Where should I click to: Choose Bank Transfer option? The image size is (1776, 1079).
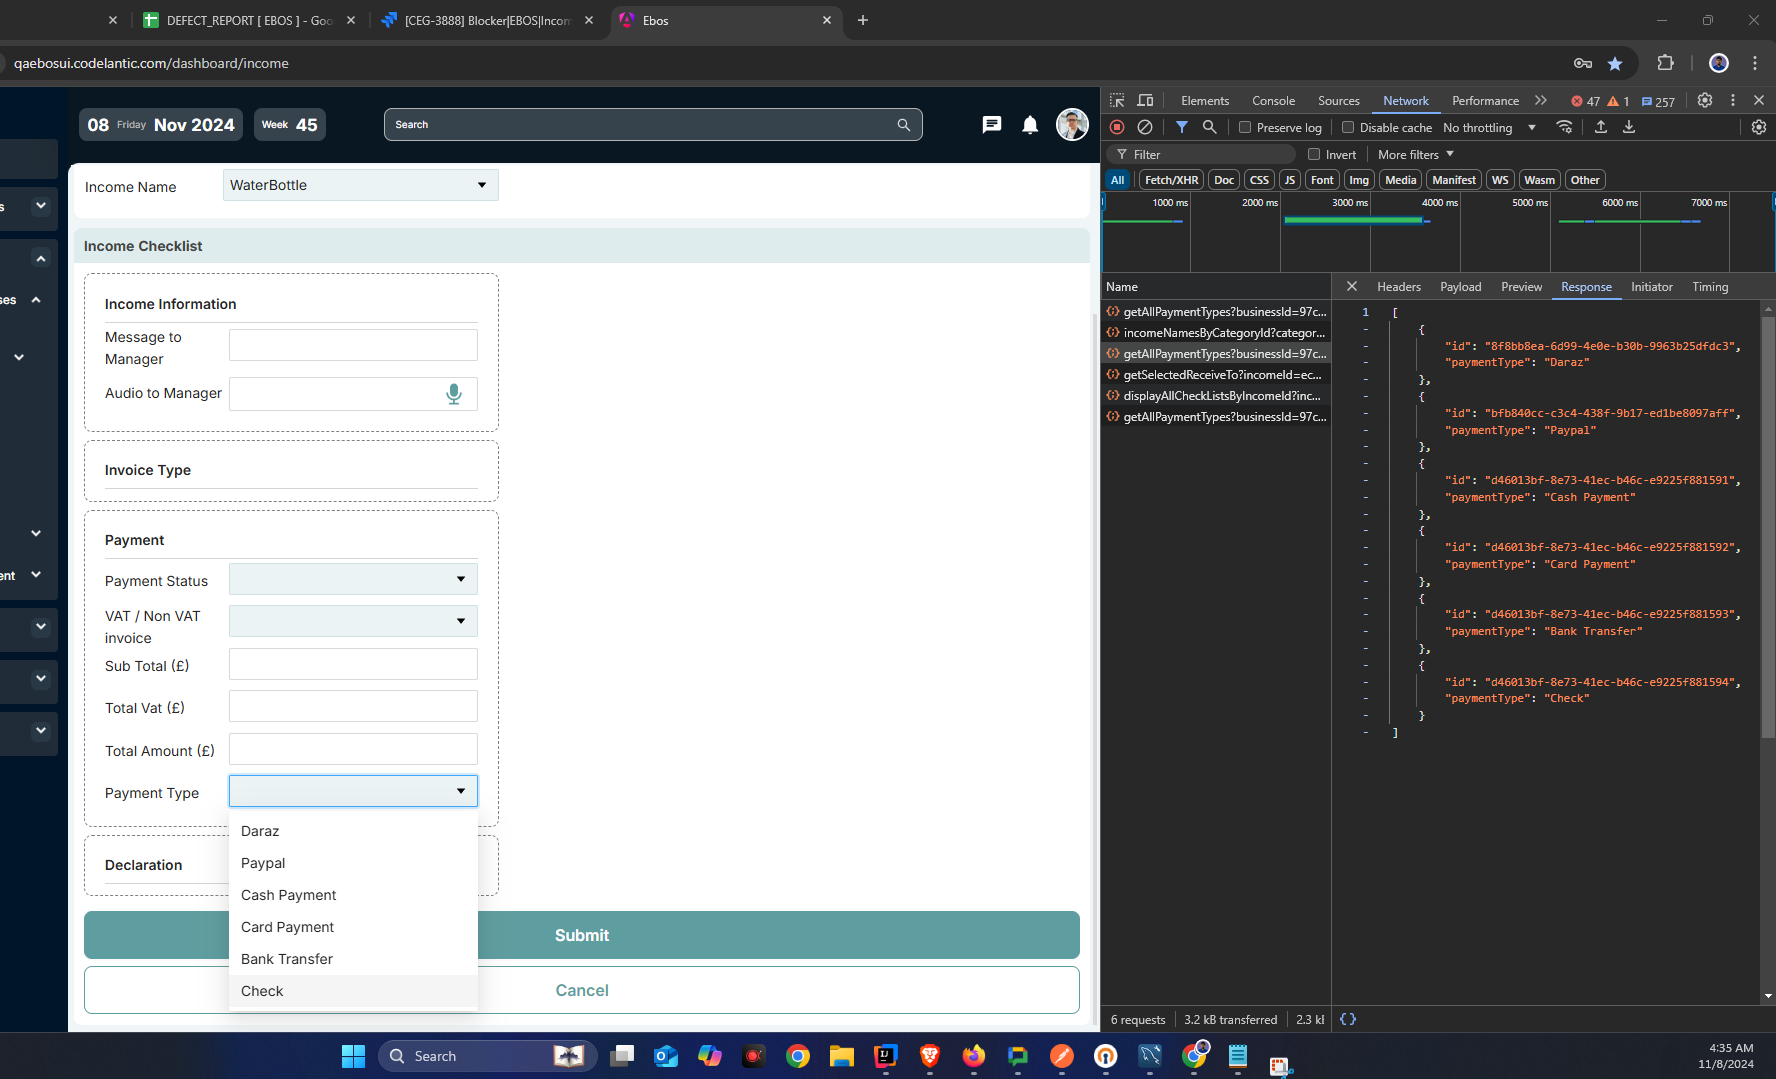click(353, 959)
